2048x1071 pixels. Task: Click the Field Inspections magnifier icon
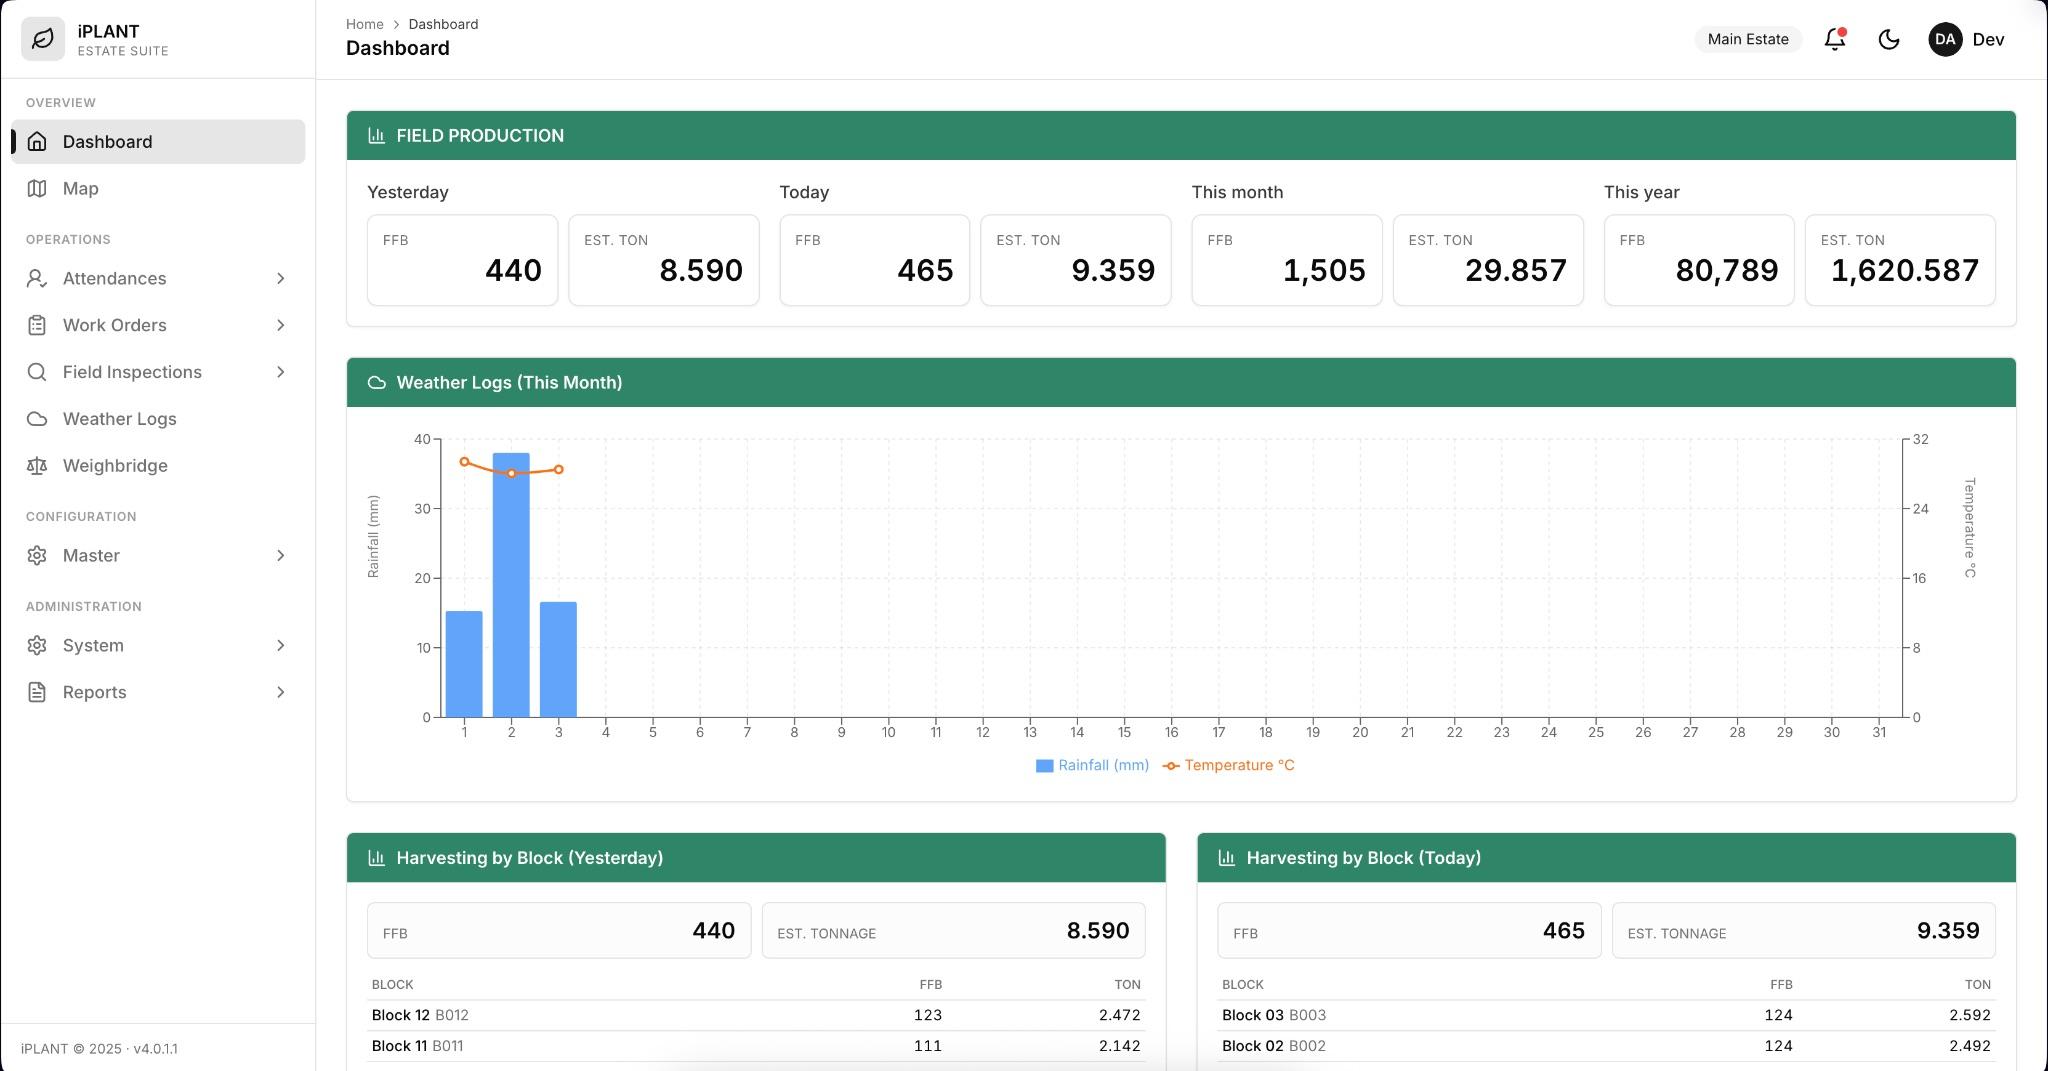(37, 372)
